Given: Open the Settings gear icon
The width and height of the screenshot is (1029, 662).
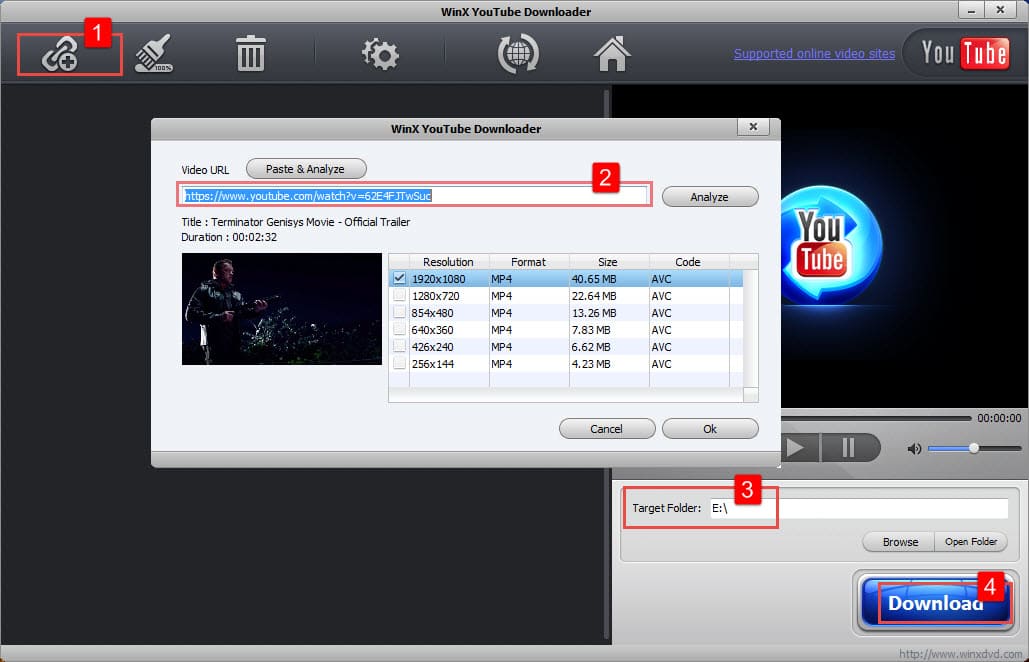Looking at the screenshot, I should click(380, 54).
